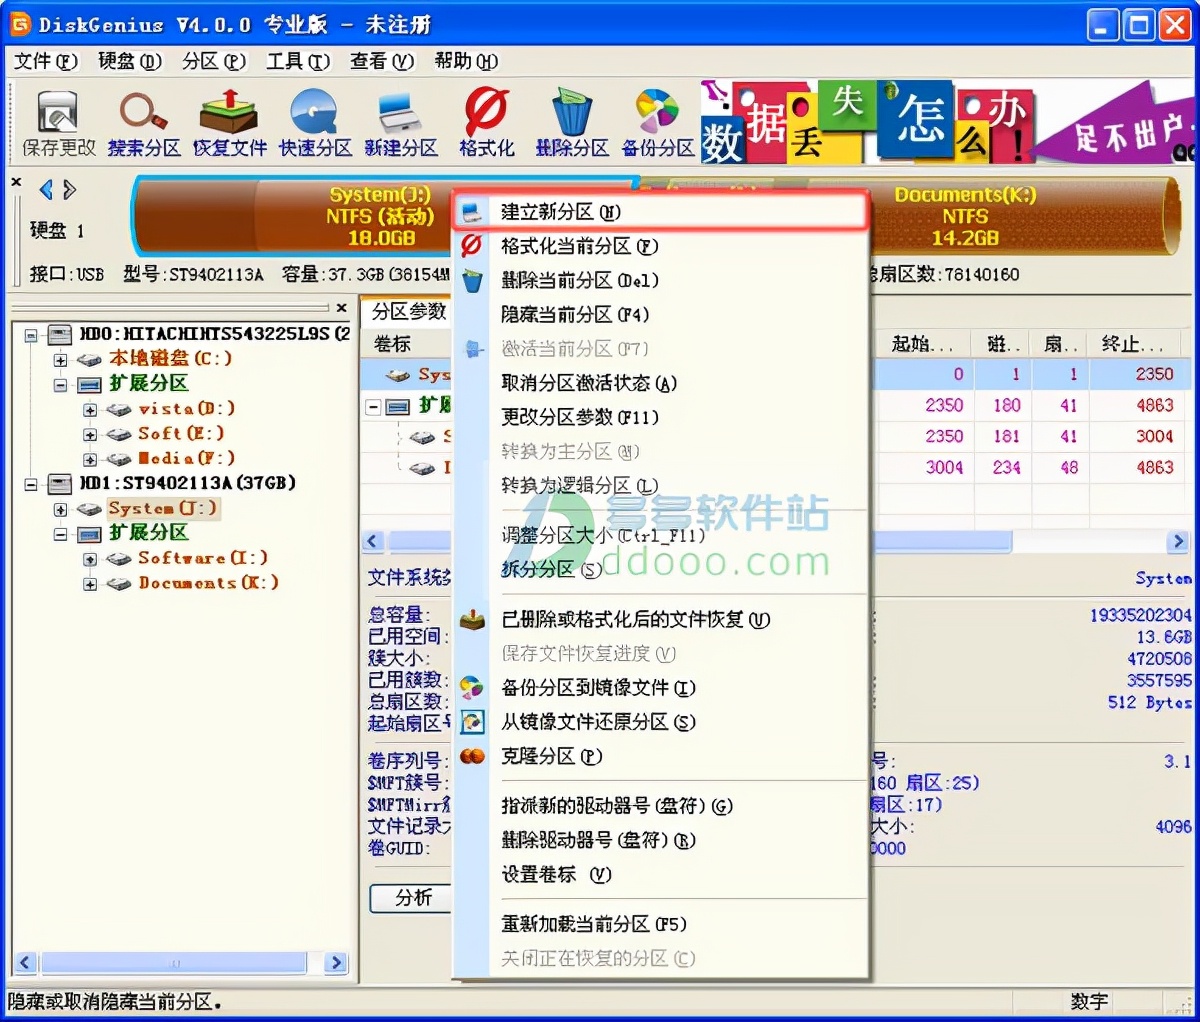This screenshot has width=1200, height=1022.
Task: Expand the Documents(K:) tree node
Action: point(89,583)
